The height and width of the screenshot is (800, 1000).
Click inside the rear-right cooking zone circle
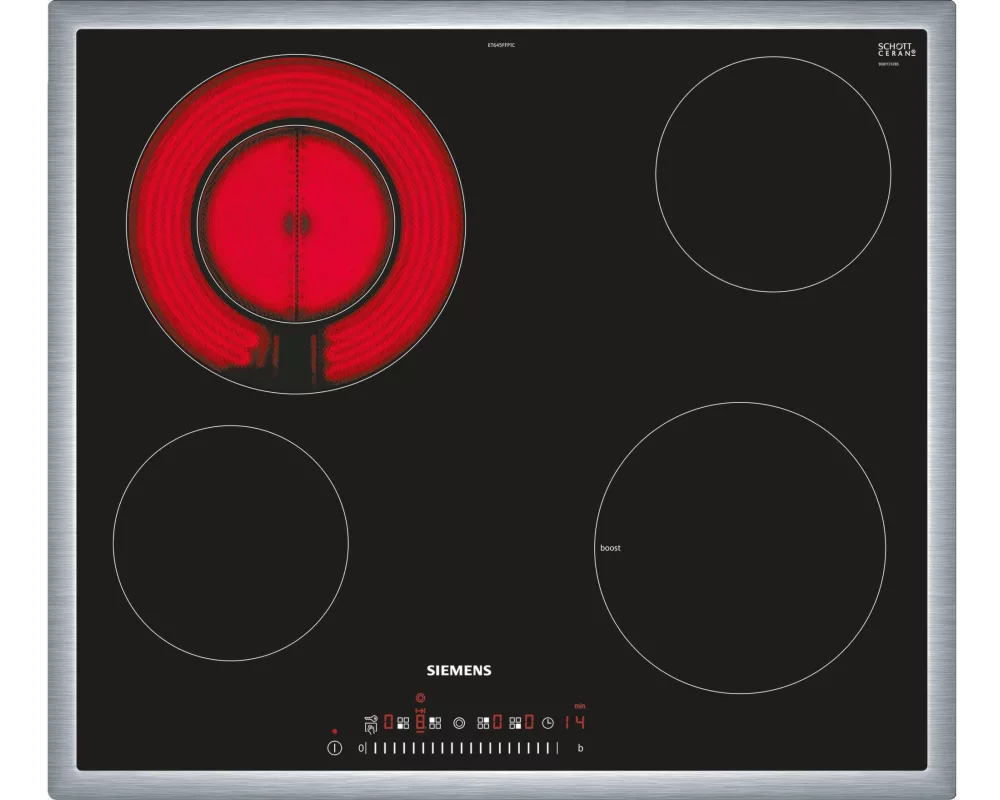[772, 173]
